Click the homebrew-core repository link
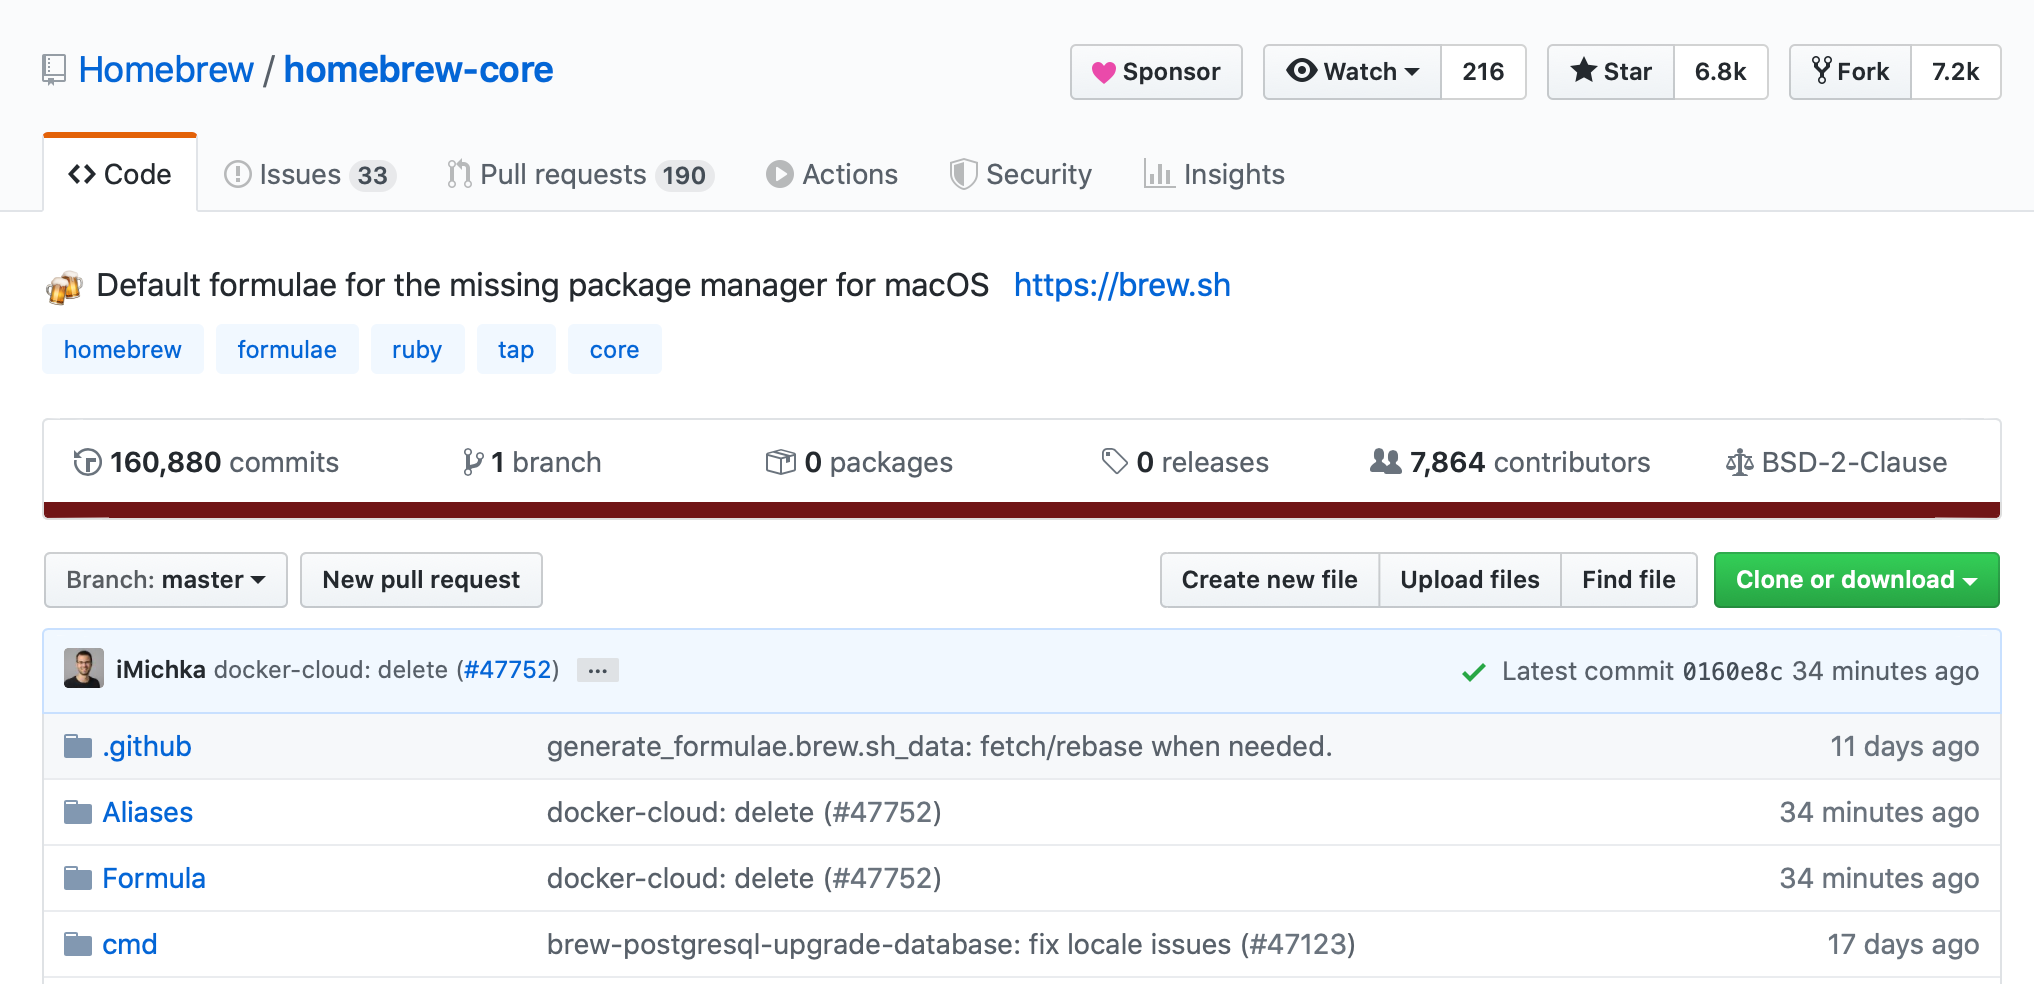Image resolution: width=2034 pixels, height=984 pixels. [418, 70]
